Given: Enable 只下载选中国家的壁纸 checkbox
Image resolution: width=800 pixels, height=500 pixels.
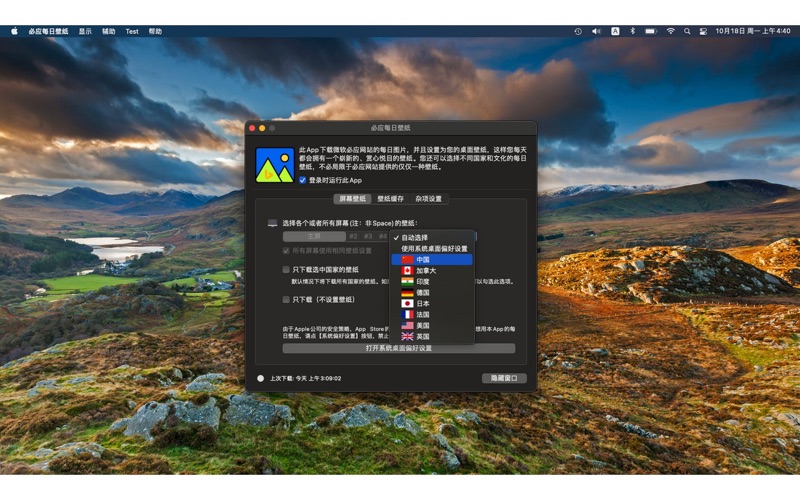Looking at the screenshot, I should (286, 269).
